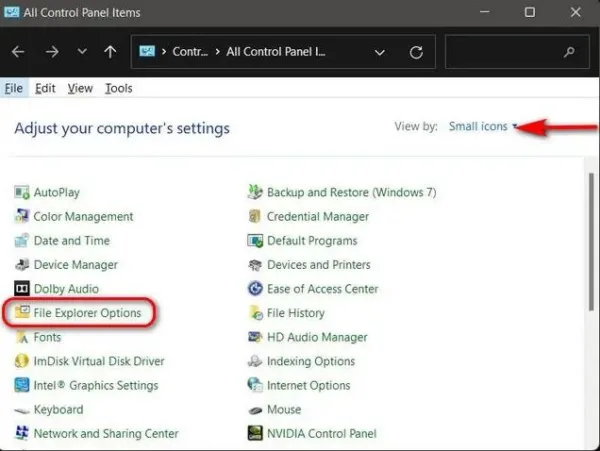Click the AutoPlay icon
This screenshot has width=600, height=451.
pyautogui.click(x=22, y=192)
